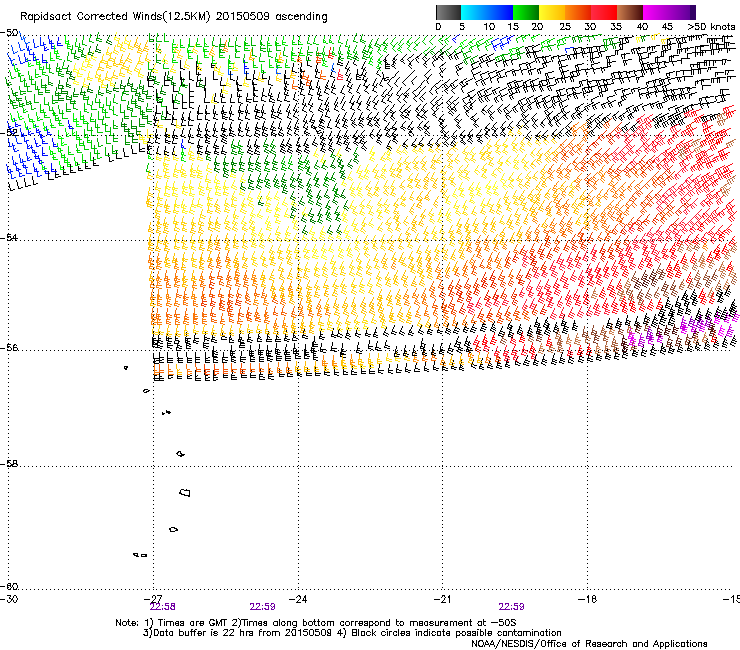Click the tiny island outline just below -56
740x650 pixels.
pyautogui.click(x=126, y=367)
